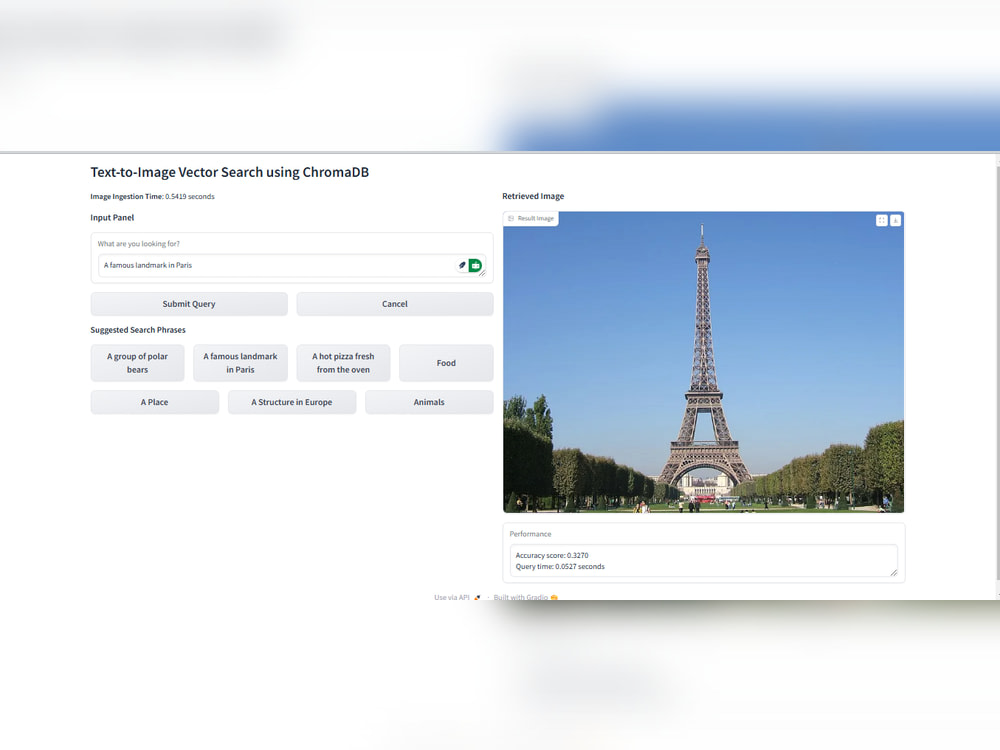Click the retrieved Eiffel Tower image
The width and height of the screenshot is (1000, 750).
[703, 362]
